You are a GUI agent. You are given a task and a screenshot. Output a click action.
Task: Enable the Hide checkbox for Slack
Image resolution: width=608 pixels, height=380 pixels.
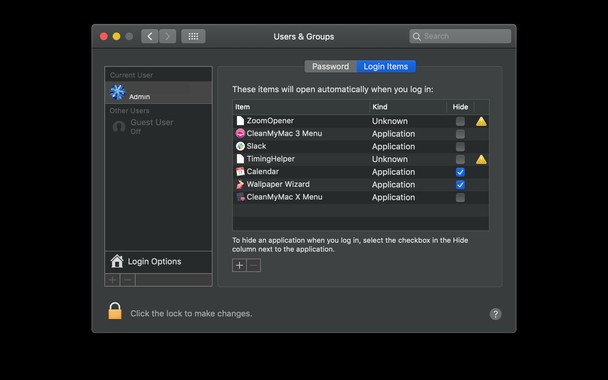(x=460, y=147)
